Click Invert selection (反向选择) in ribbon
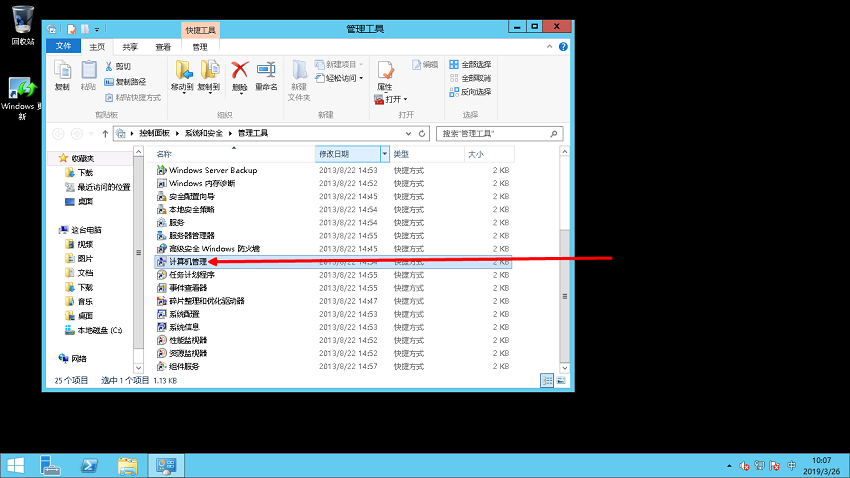This screenshot has width=850, height=478. click(x=470, y=92)
